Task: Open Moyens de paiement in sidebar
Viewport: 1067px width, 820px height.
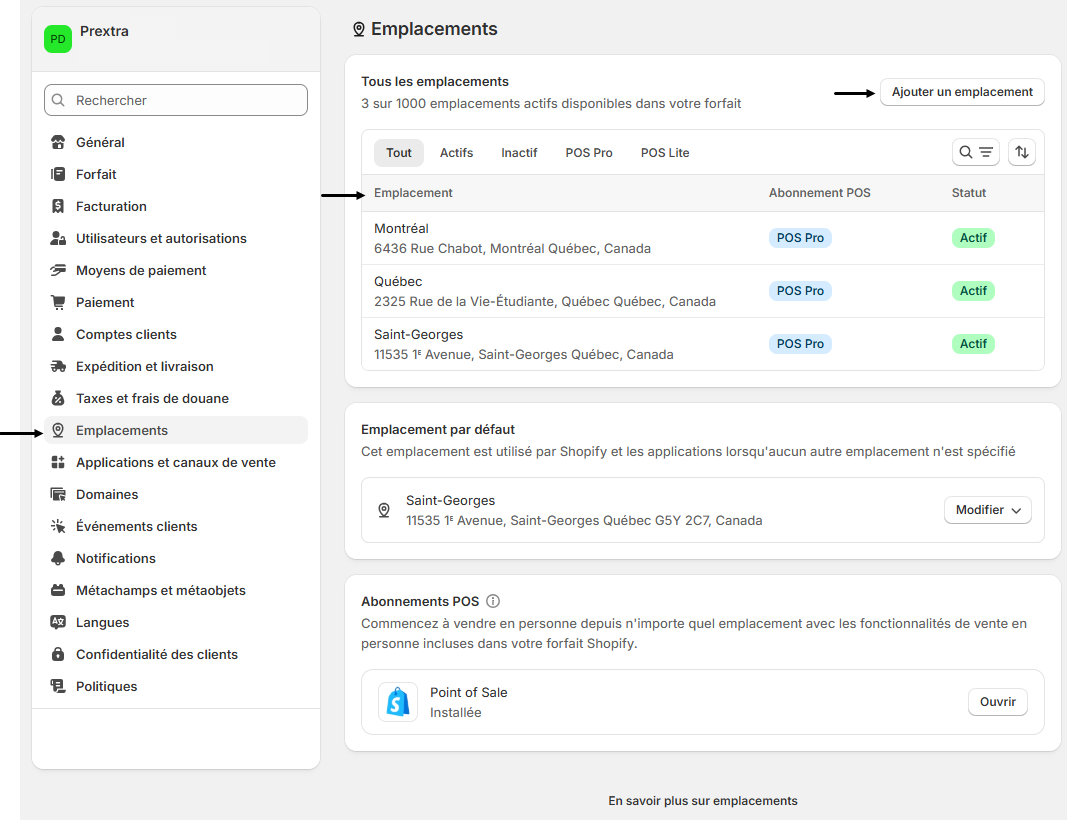Action: point(141,271)
